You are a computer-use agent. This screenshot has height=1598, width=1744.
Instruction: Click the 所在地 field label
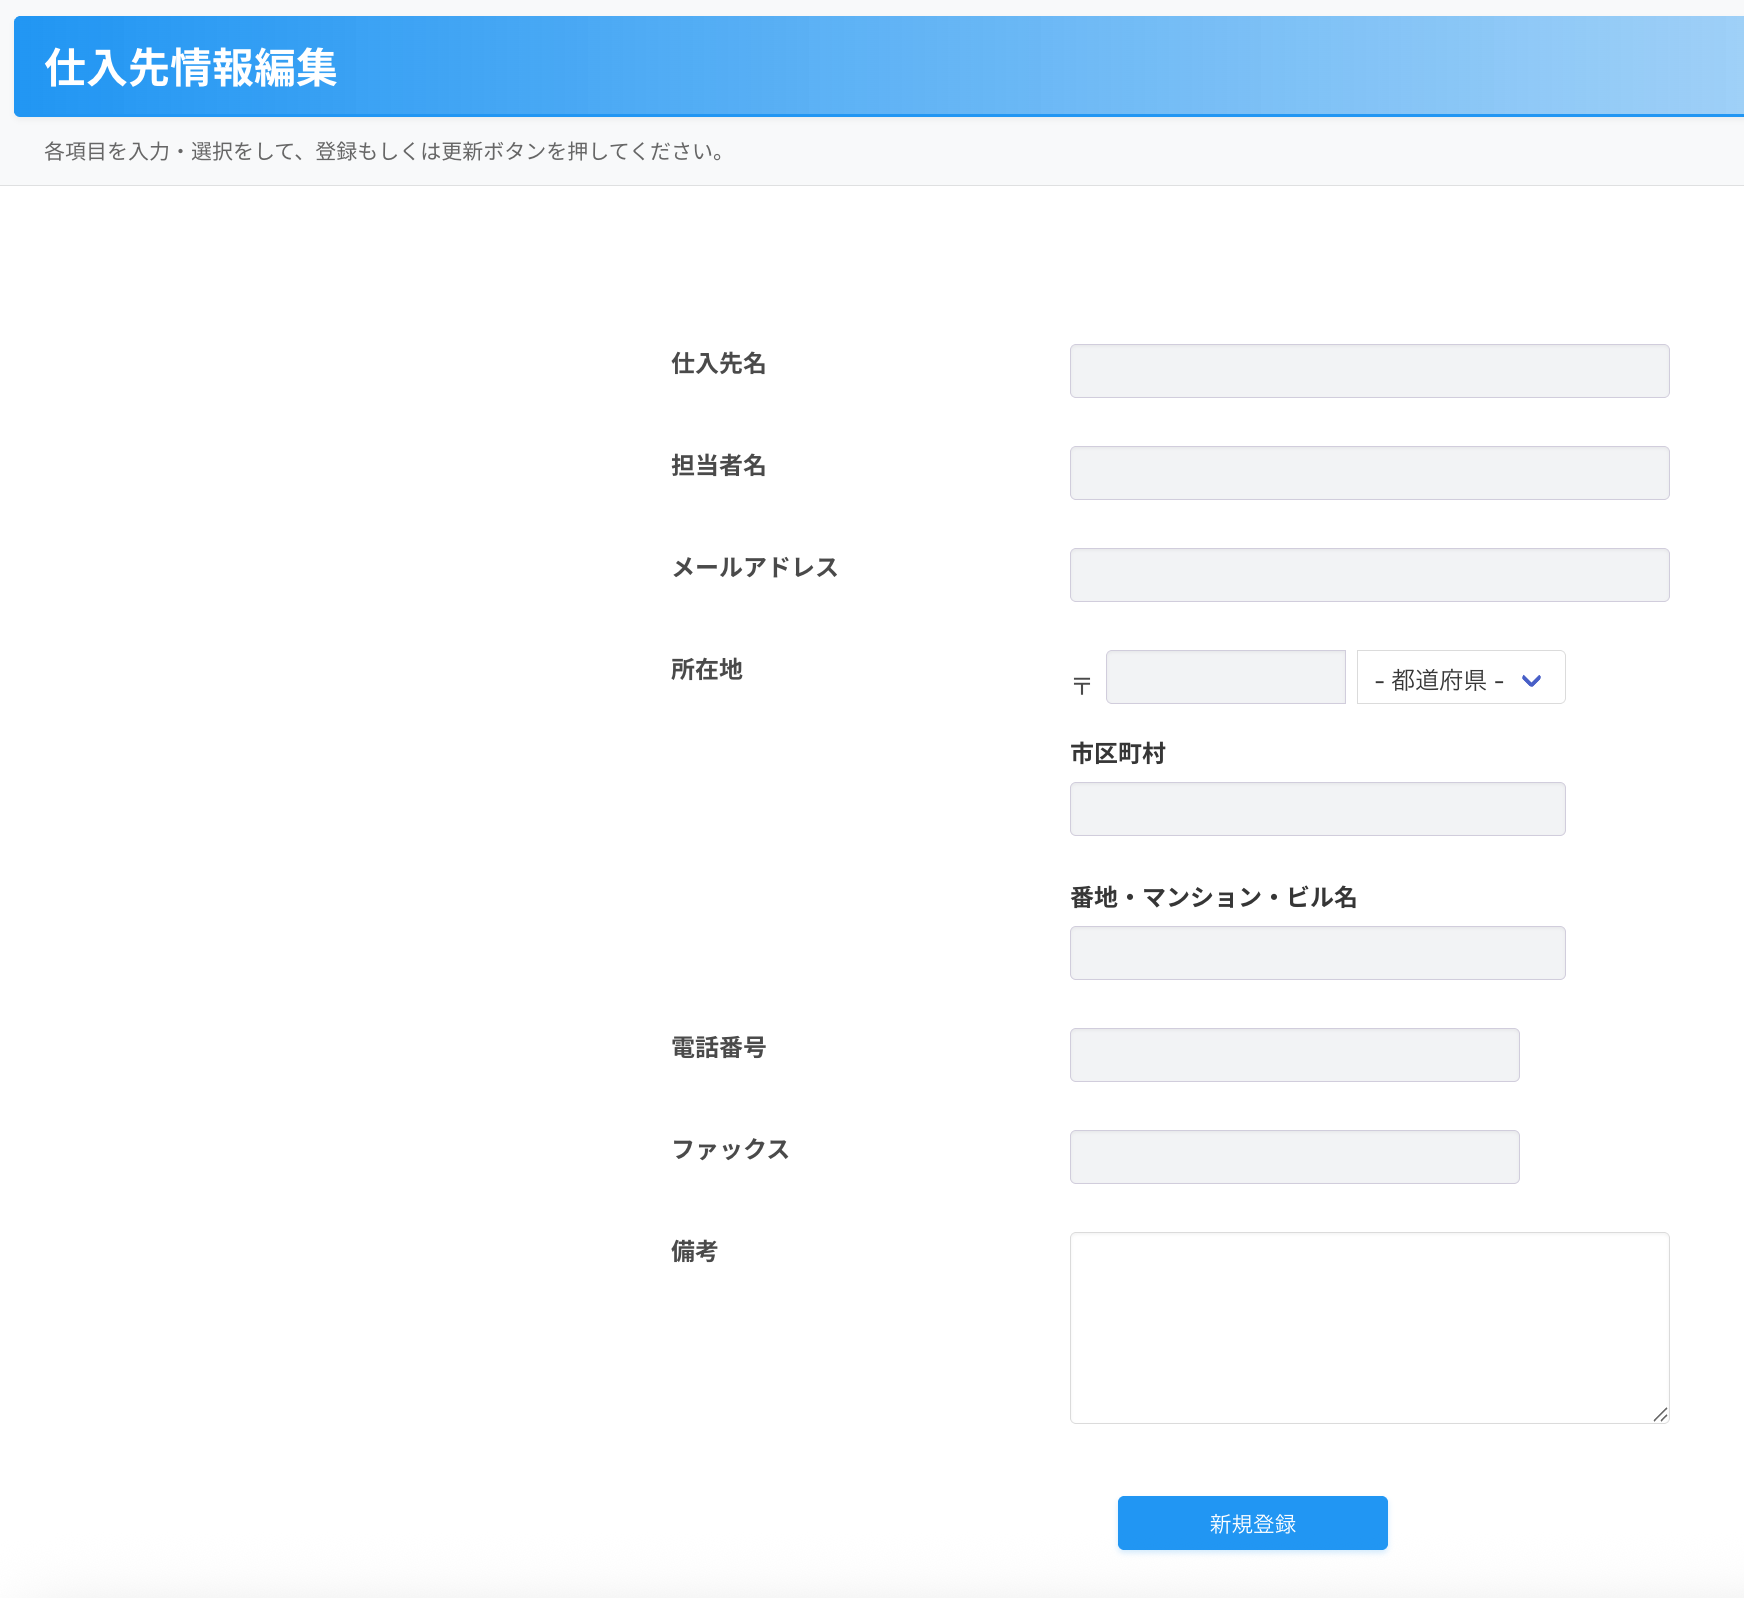click(x=706, y=669)
